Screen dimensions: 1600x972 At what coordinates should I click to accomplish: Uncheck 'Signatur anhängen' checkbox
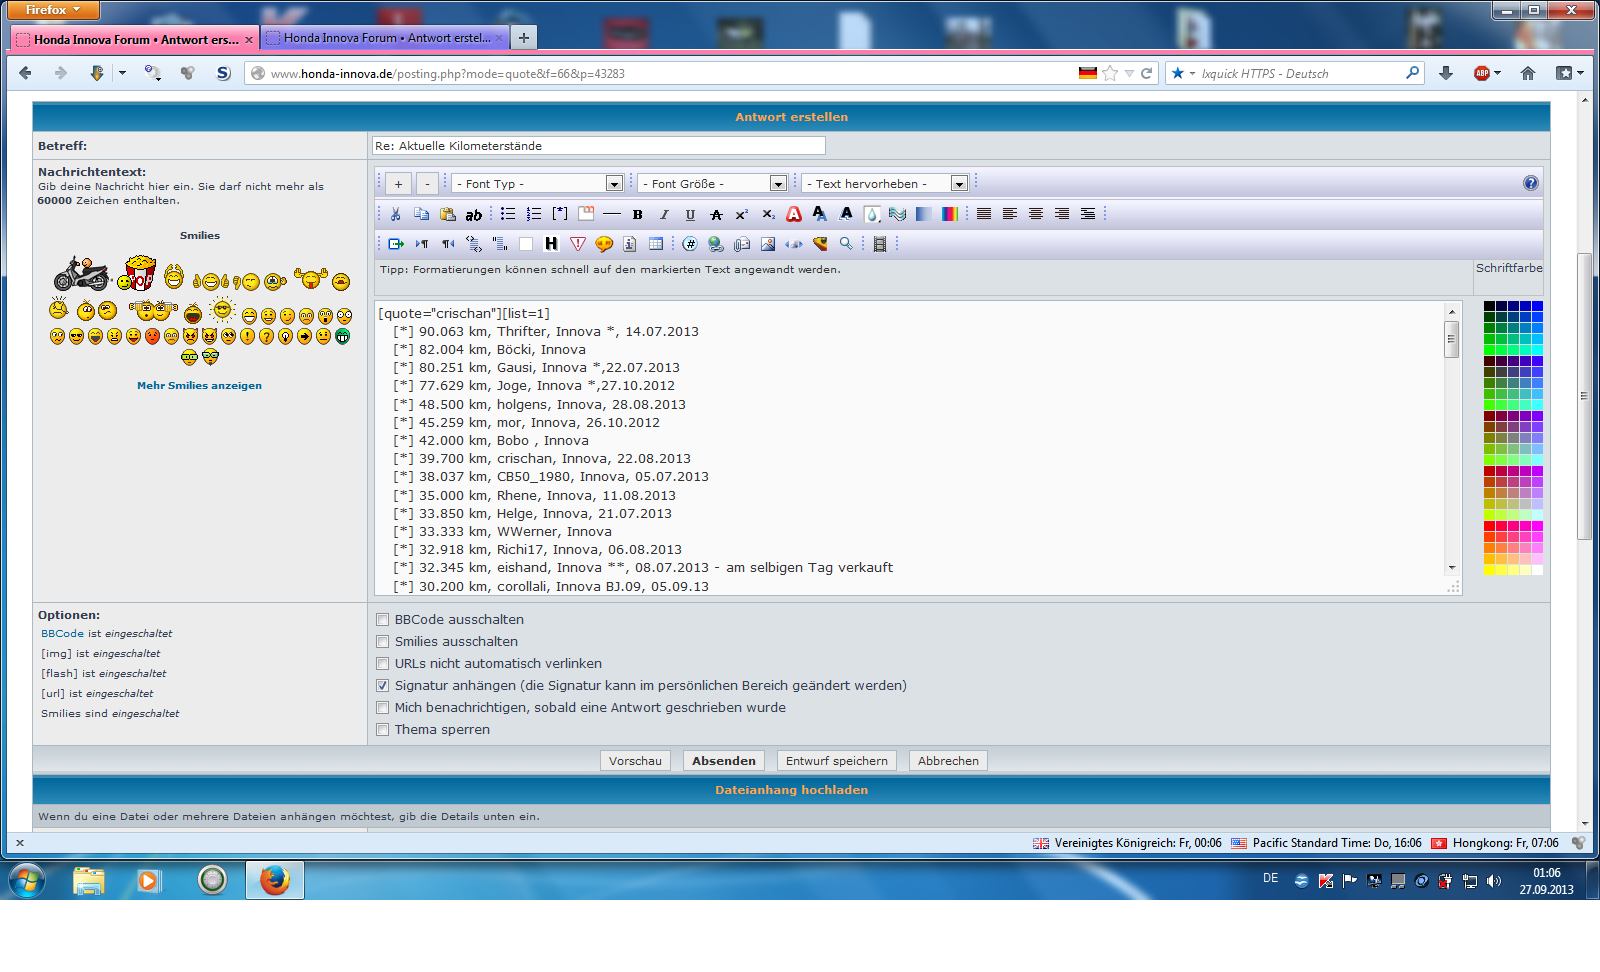click(x=382, y=686)
